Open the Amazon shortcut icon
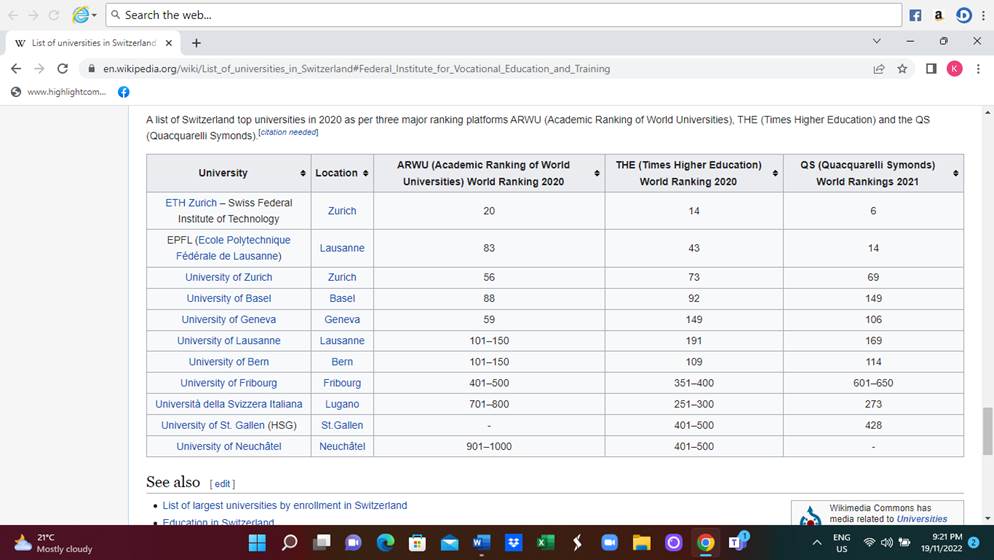 (x=938, y=15)
